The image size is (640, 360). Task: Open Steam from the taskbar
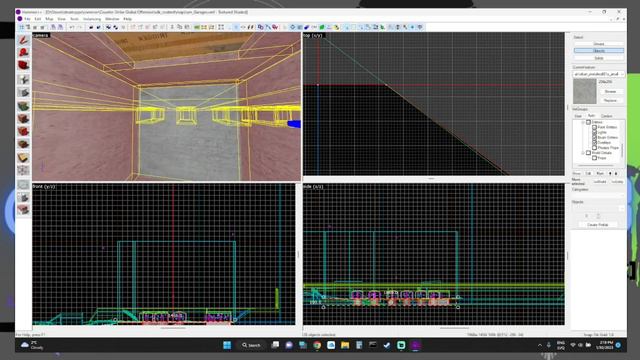tap(387, 345)
